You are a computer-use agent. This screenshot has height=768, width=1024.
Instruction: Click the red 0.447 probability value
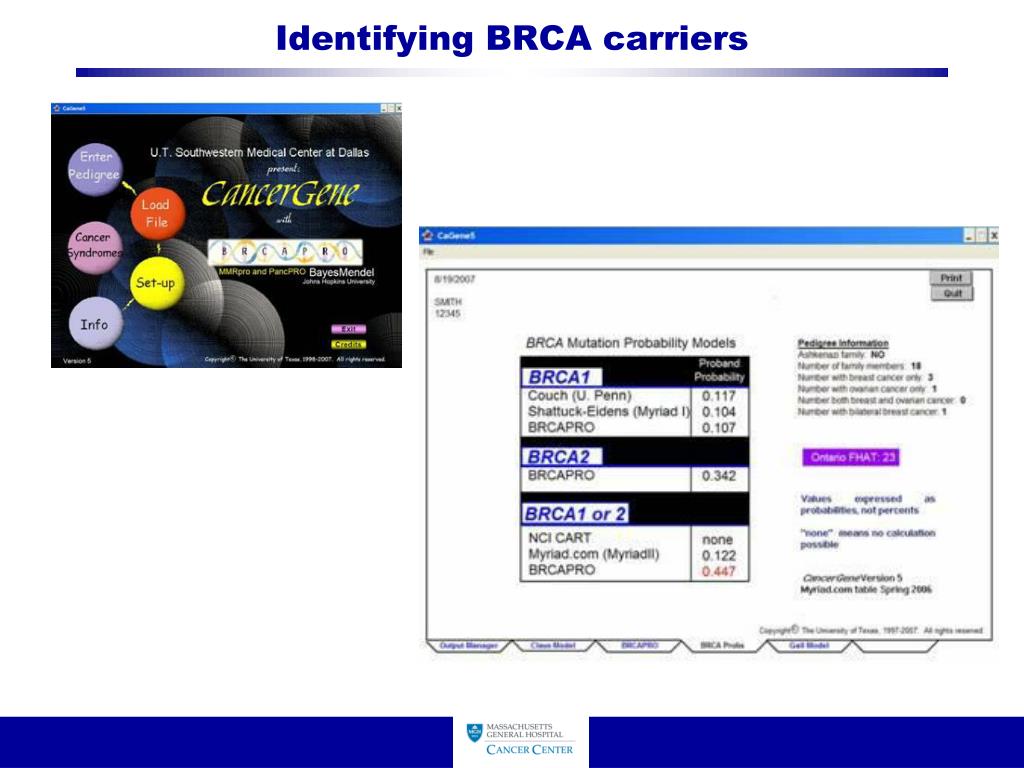[x=718, y=571]
